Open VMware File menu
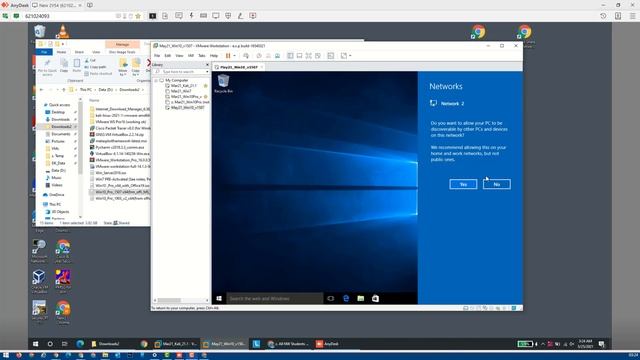 pos(157,56)
